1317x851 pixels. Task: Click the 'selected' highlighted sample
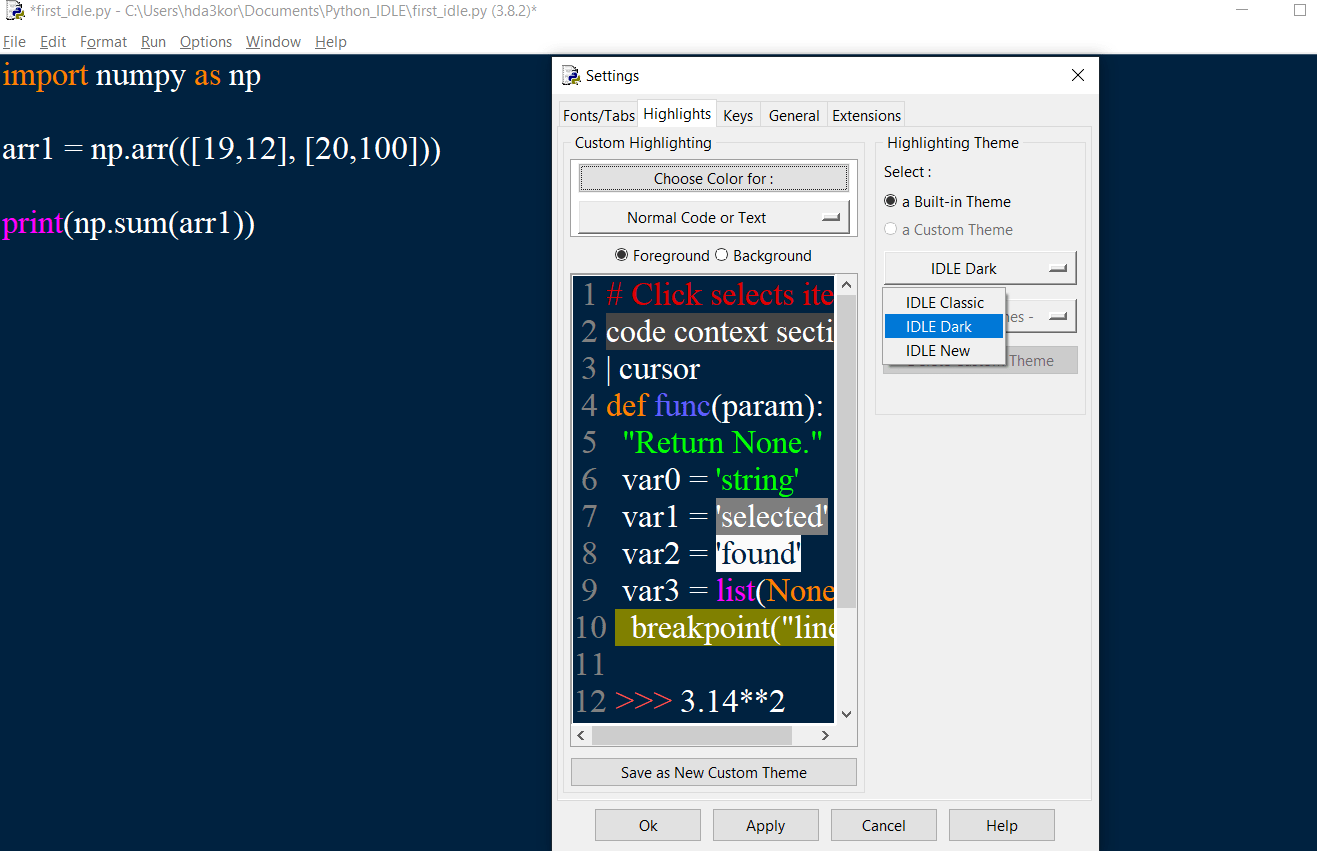click(771, 517)
